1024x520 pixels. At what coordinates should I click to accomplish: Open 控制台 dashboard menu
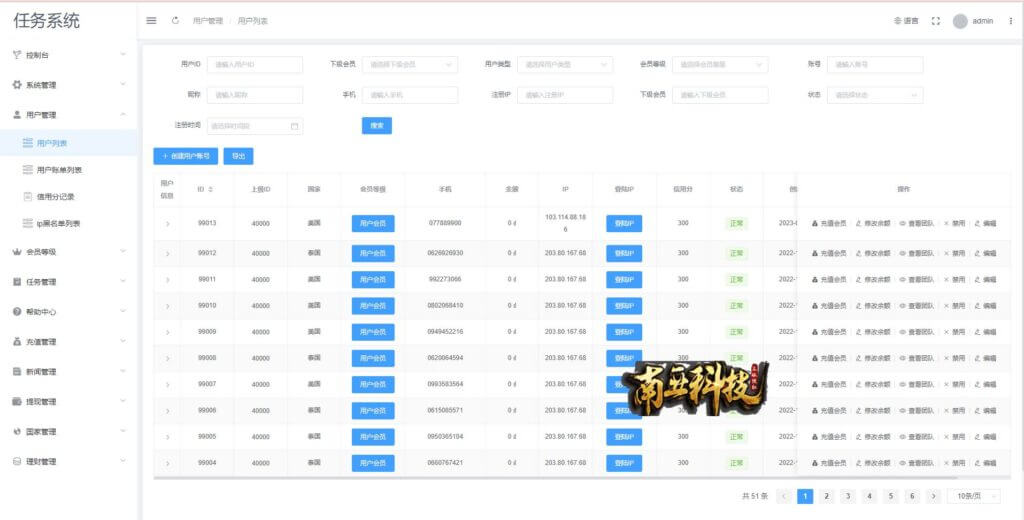69,56
